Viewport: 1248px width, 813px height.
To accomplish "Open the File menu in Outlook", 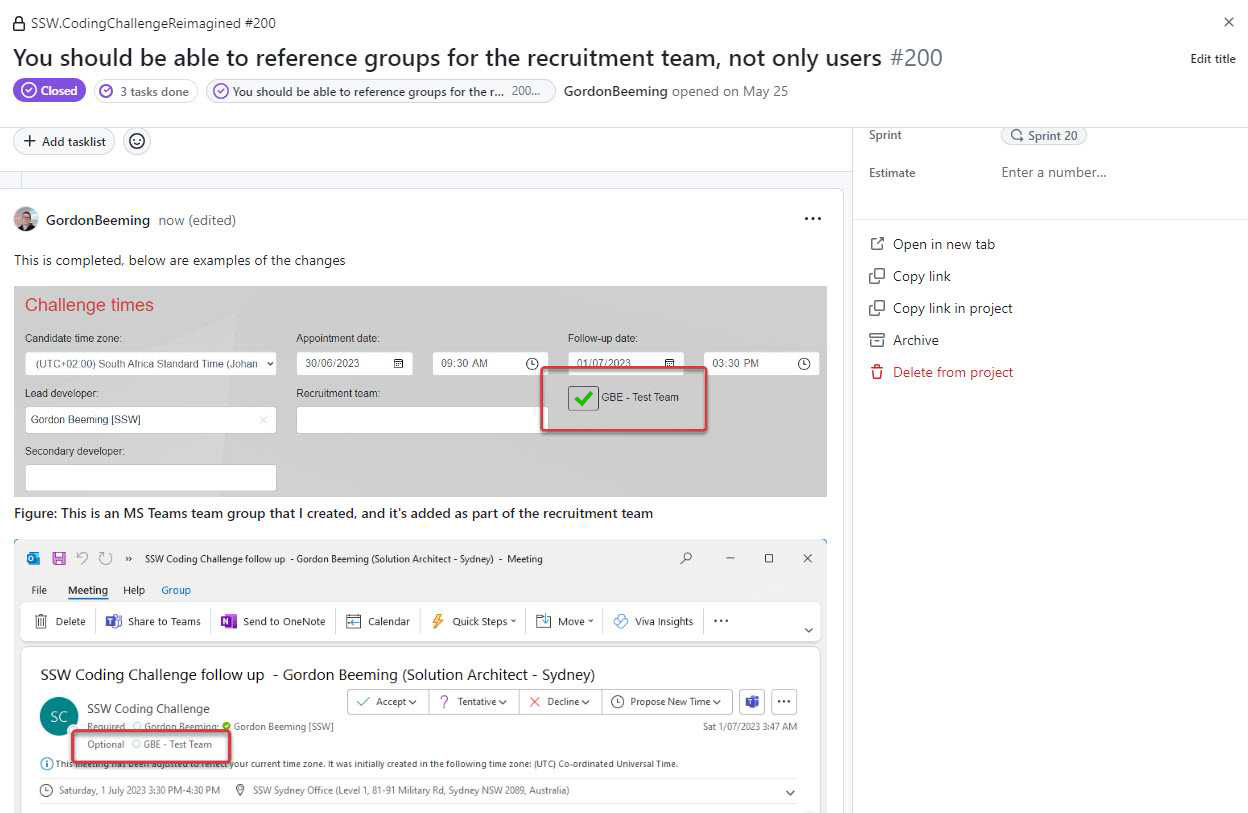I will coord(39,590).
